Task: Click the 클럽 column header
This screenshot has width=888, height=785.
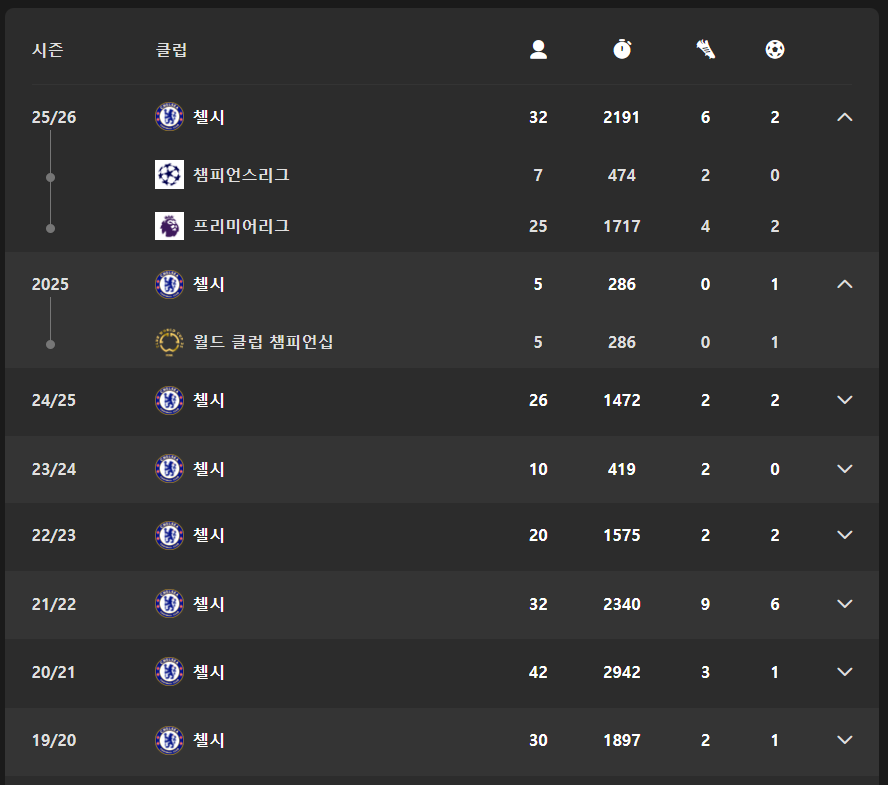Action: (x=171, y=50)
